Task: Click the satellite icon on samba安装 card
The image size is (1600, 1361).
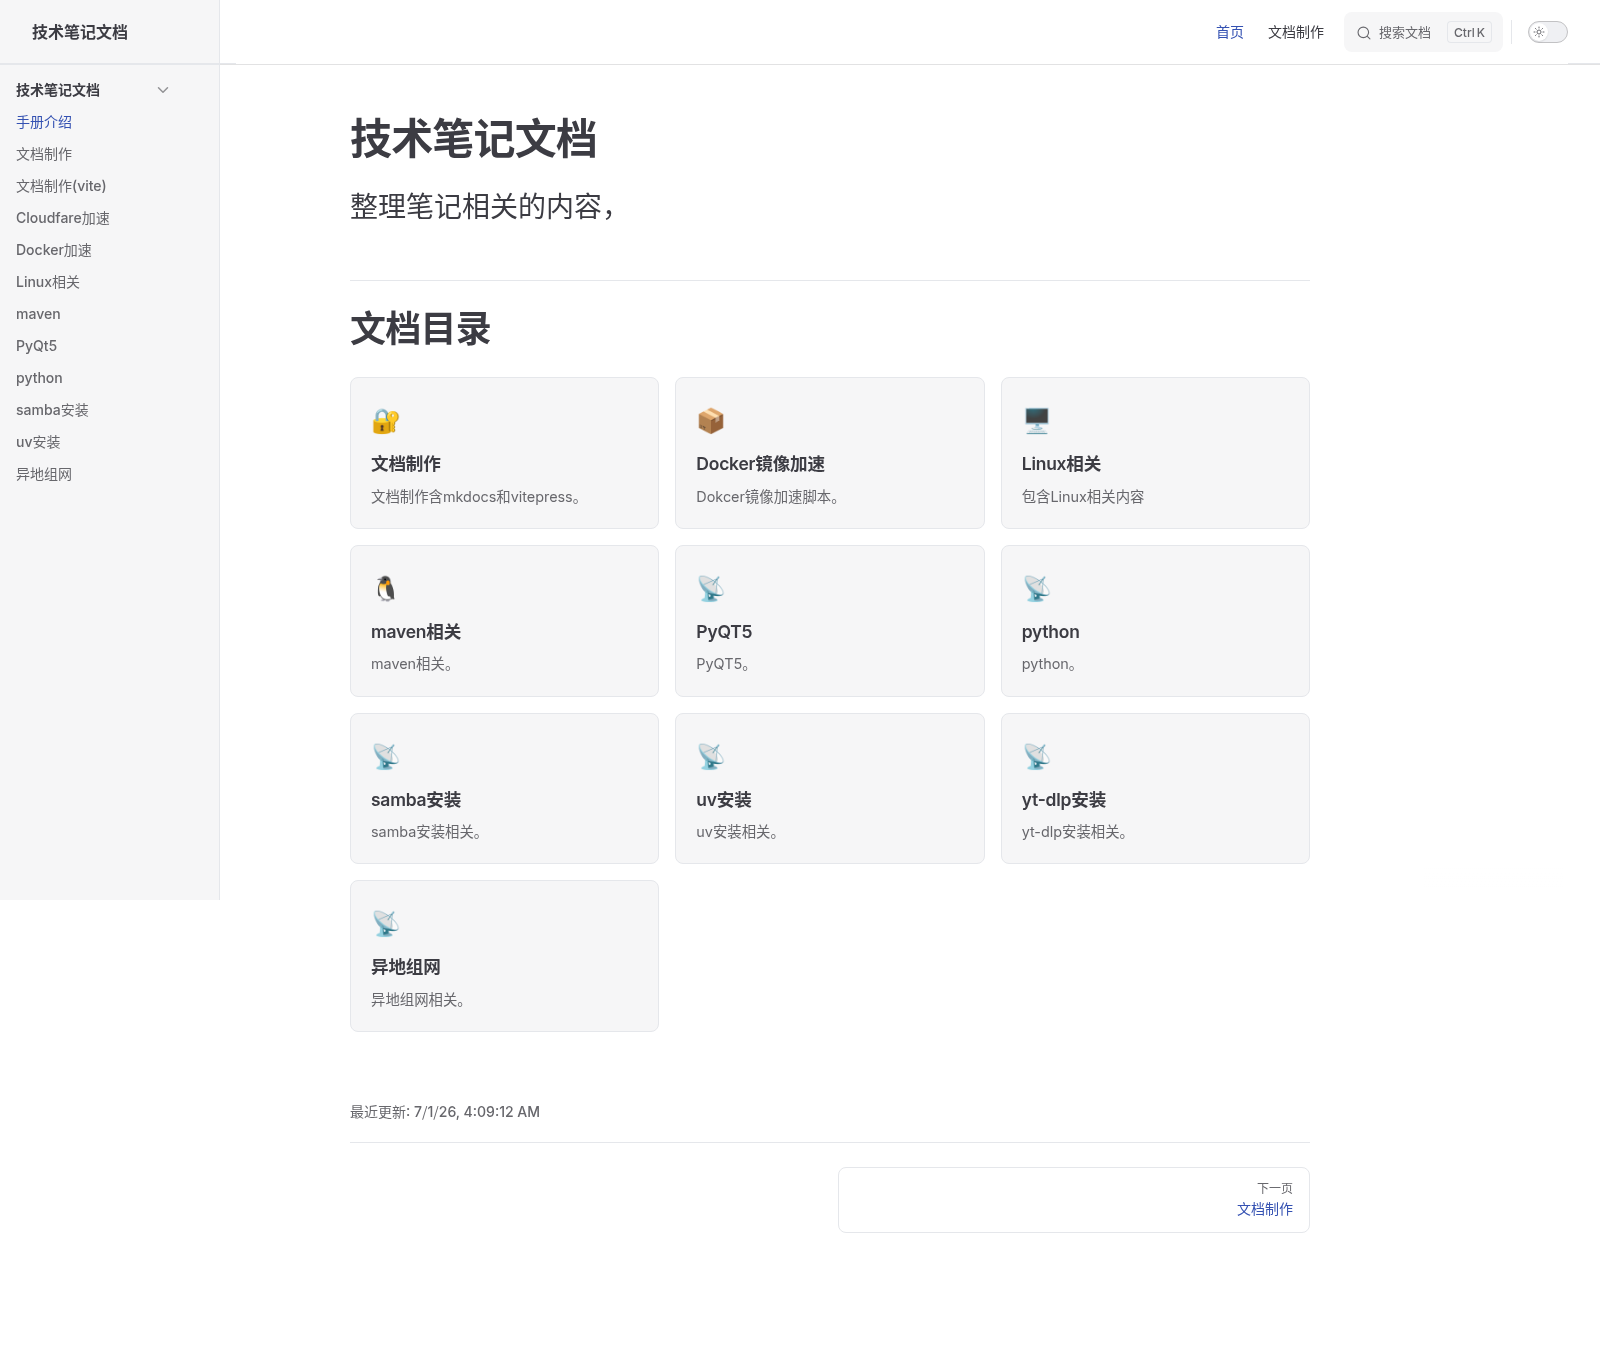Action: click(386, 757)
